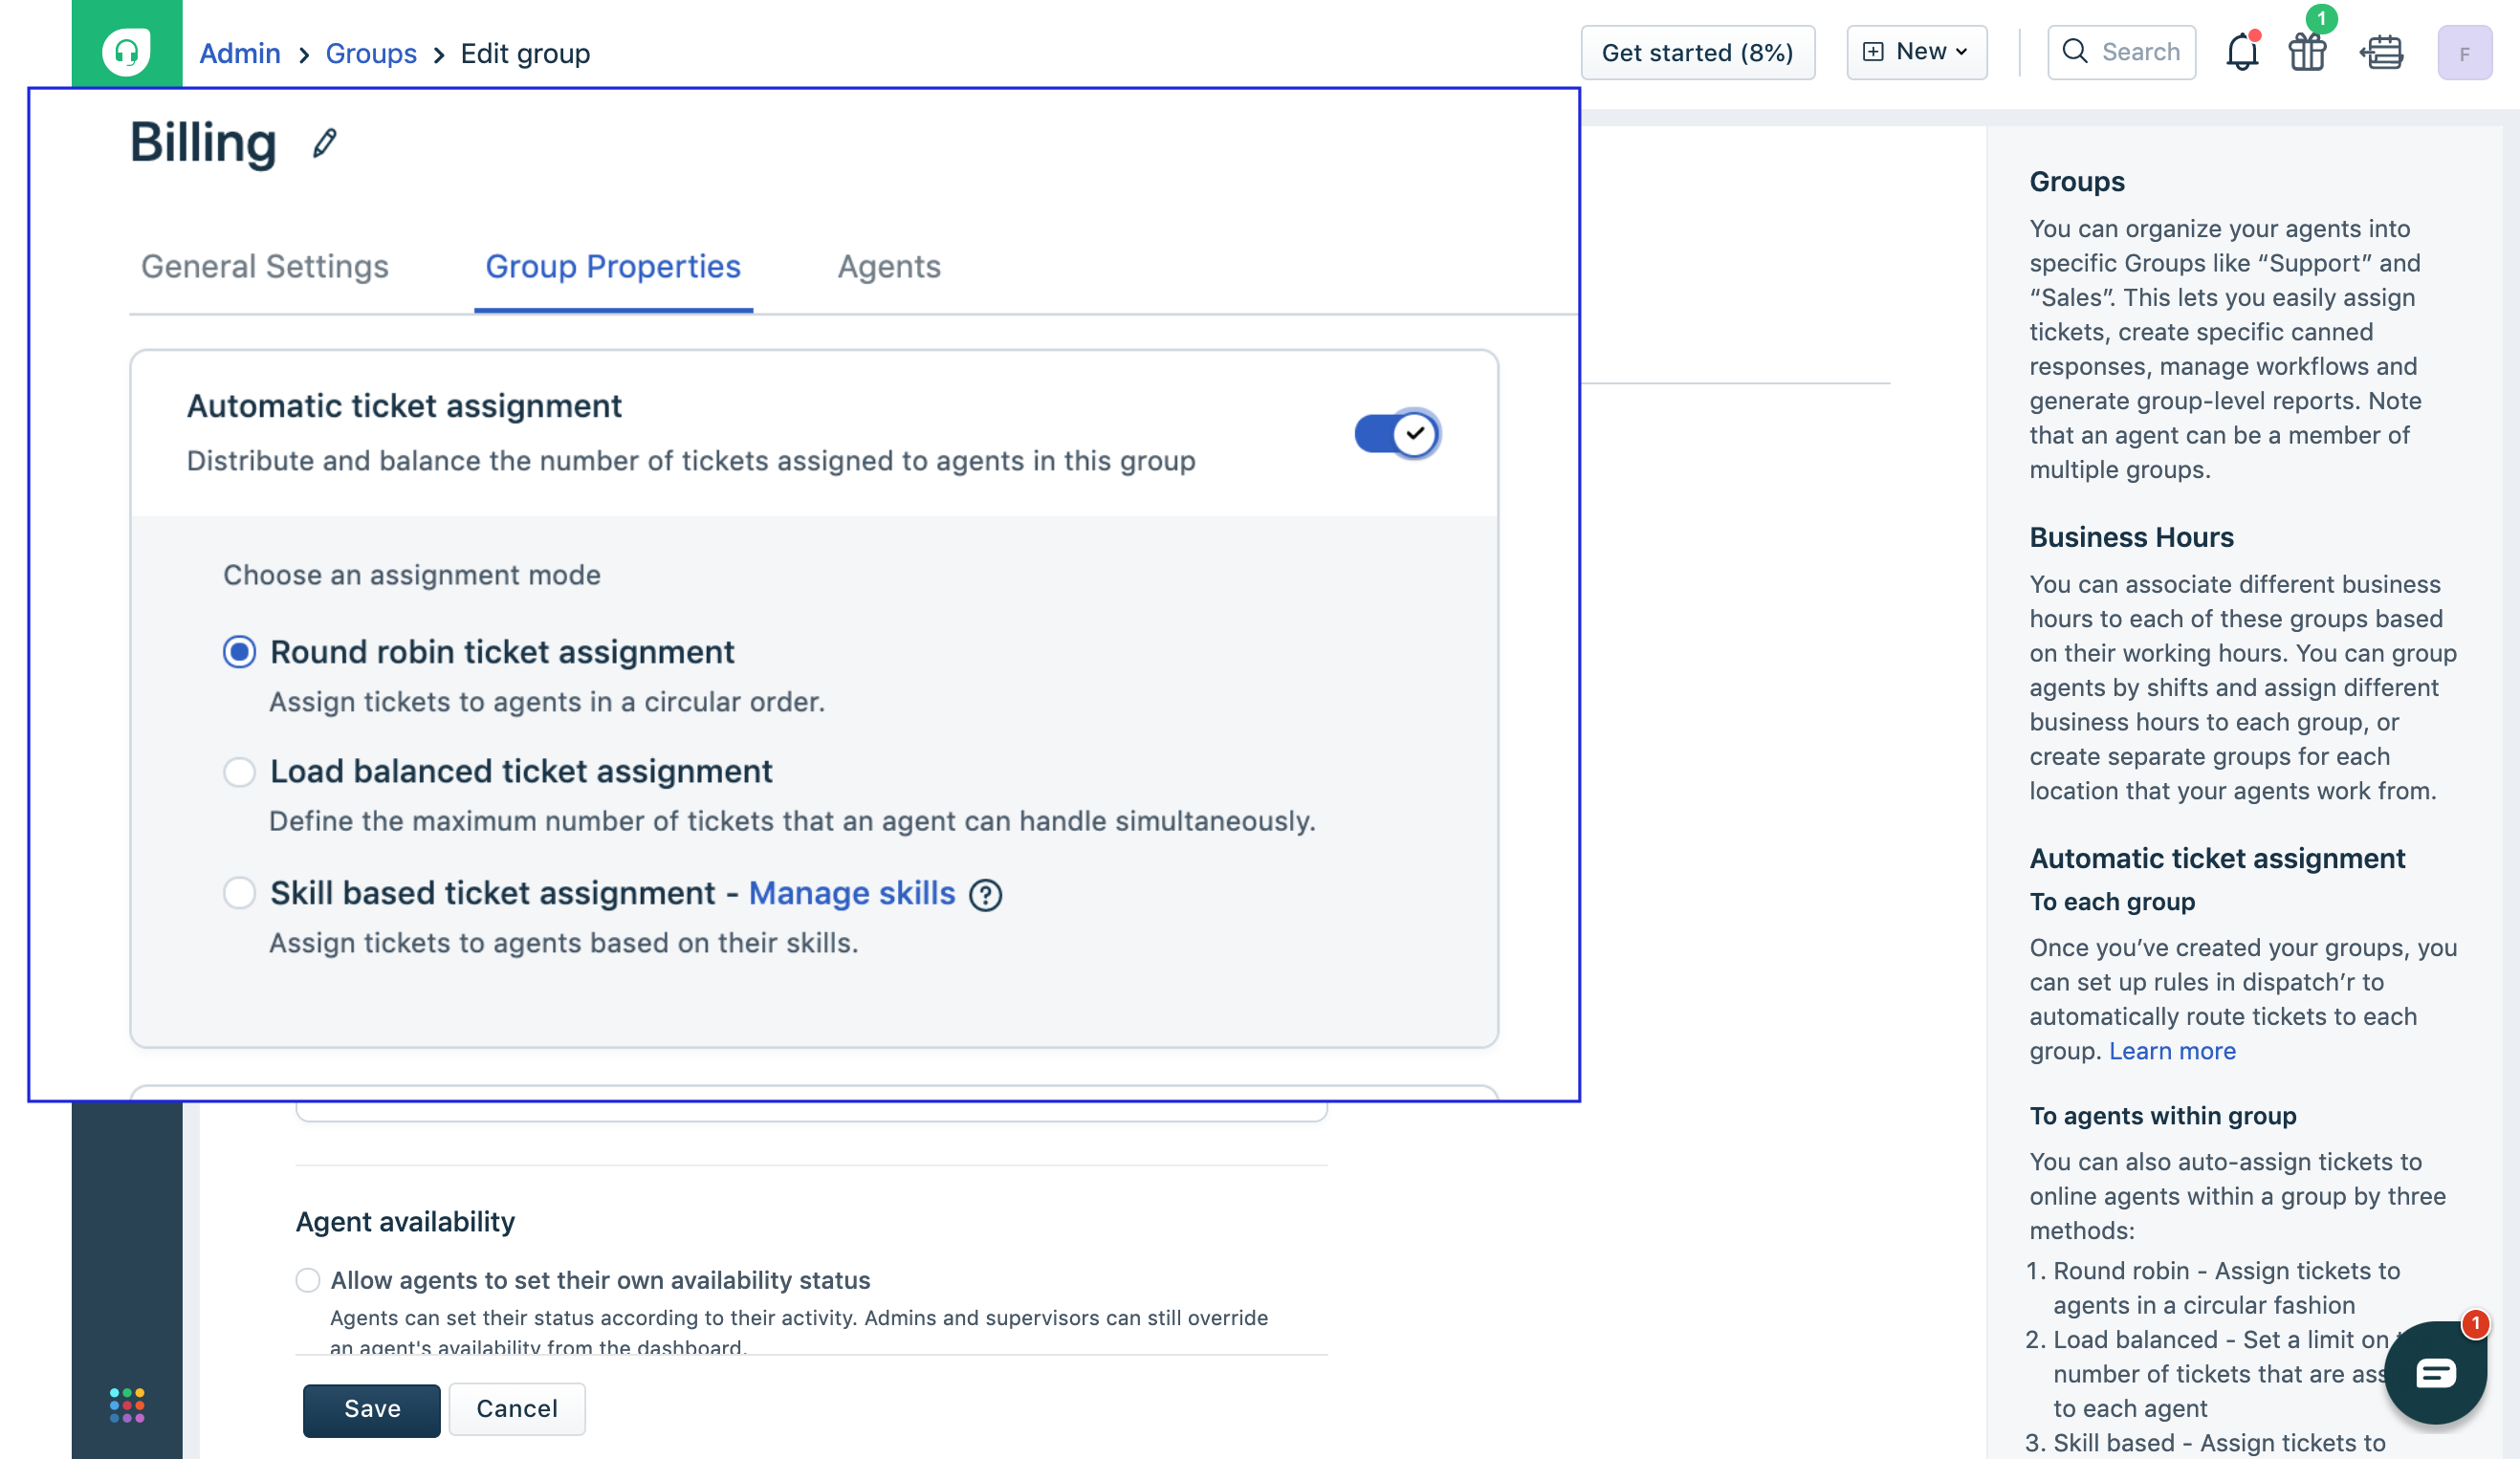Select Load balanced ticket assignment option
The image size is (2520, 1459).
click(239, 772)
